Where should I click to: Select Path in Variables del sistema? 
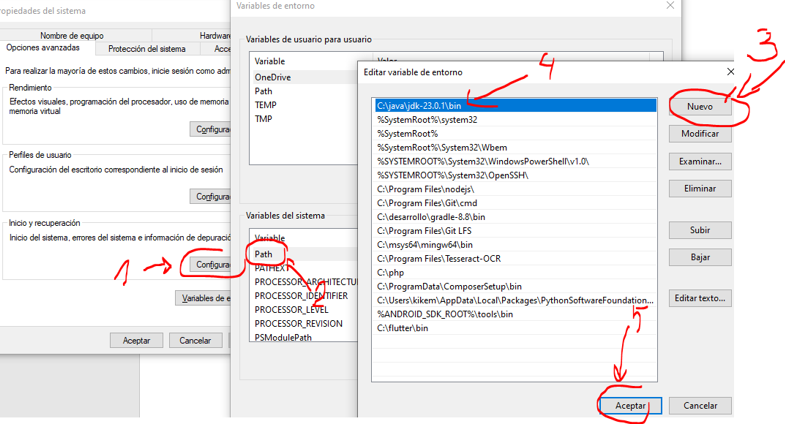pyautogui.click(x=264, y=254)
